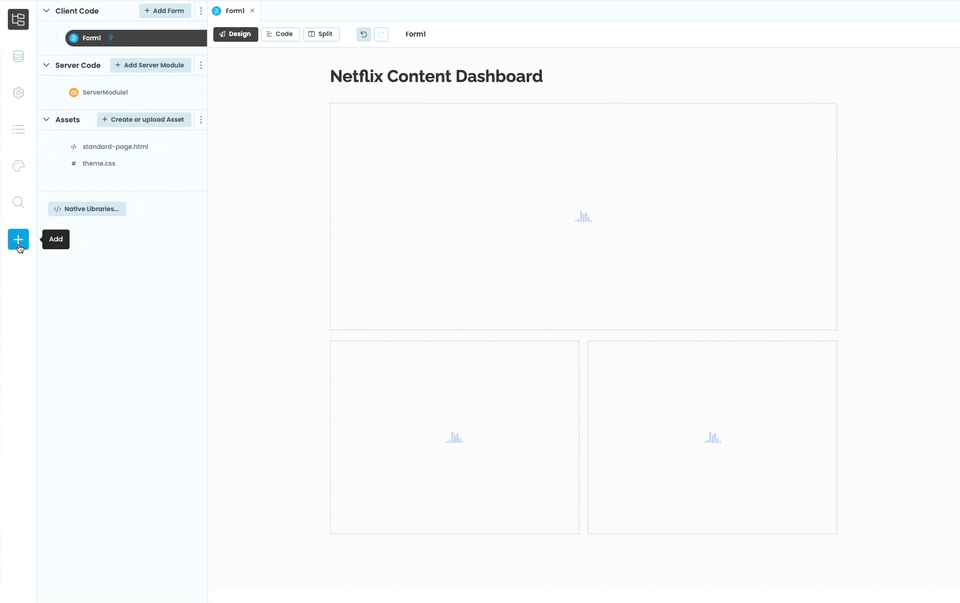Open the App Browser sidebar icon
Screen dimensions: 960x603
click(x=18, y=20)
